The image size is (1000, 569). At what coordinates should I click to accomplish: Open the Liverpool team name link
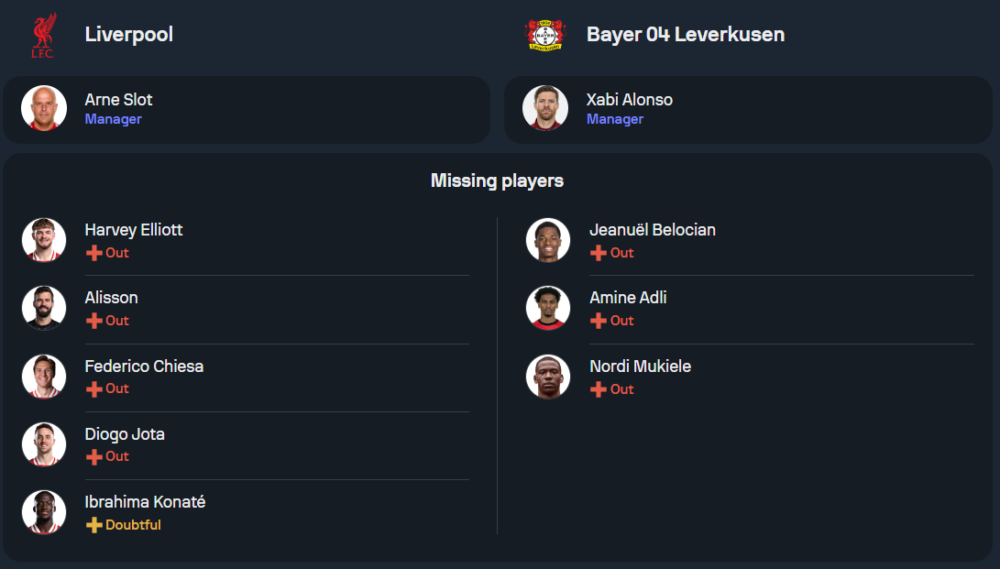[129, 34]
